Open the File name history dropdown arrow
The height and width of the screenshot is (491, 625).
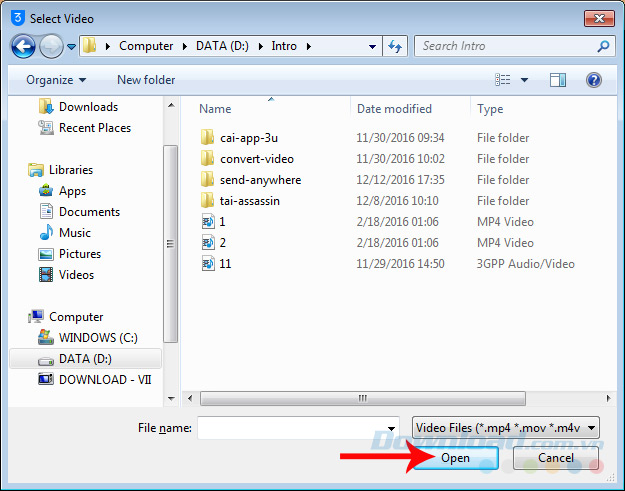pos(391,428)
